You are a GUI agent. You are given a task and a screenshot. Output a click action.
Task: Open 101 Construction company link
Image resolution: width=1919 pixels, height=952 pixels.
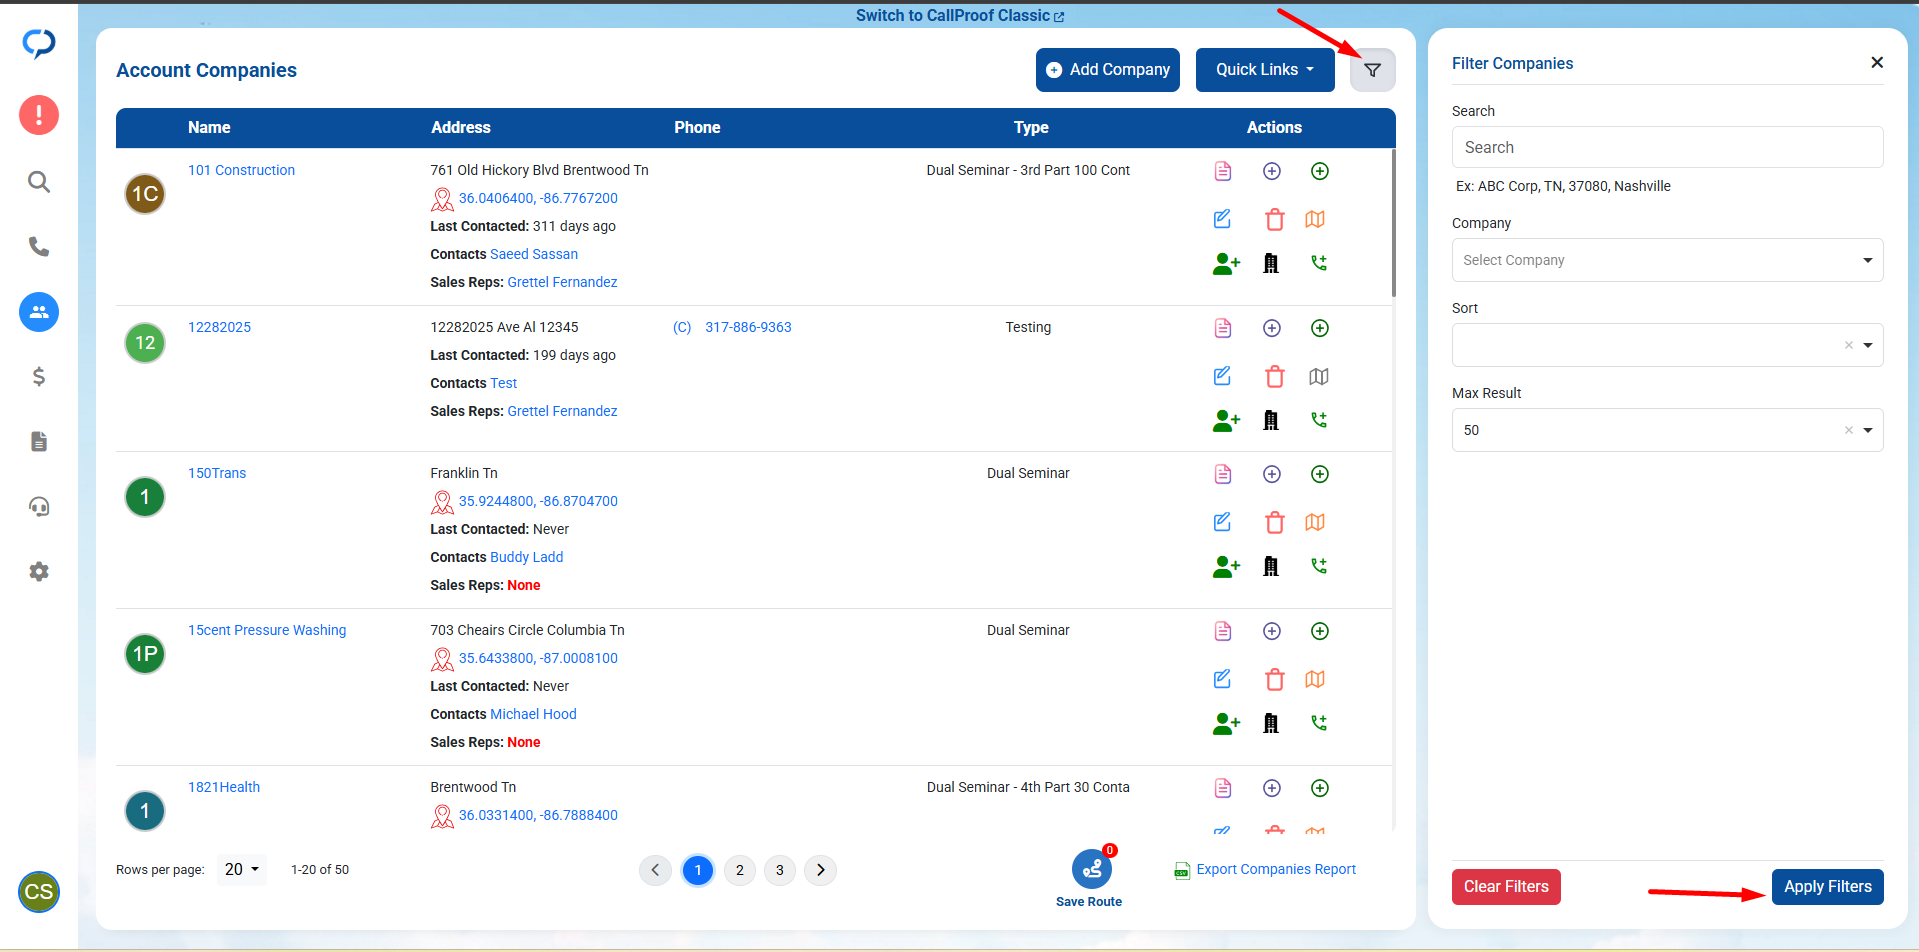point(241,170)
